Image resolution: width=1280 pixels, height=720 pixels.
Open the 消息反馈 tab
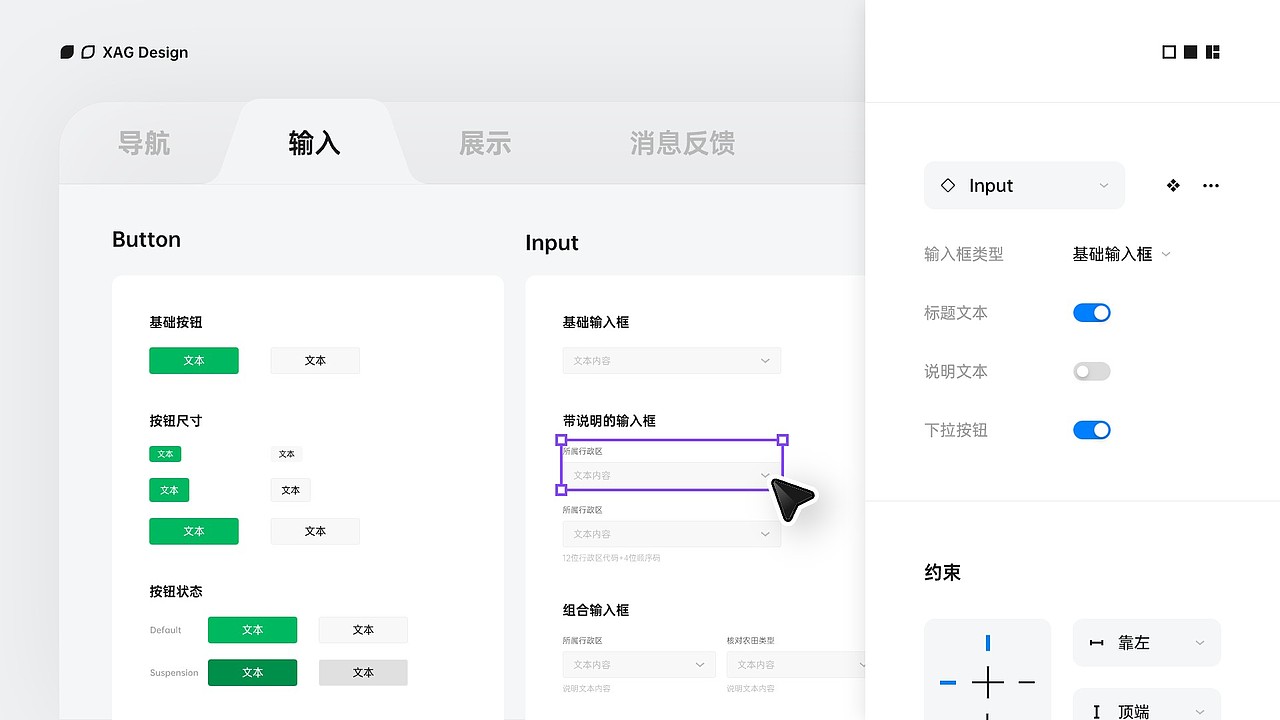tap(681, 143)
